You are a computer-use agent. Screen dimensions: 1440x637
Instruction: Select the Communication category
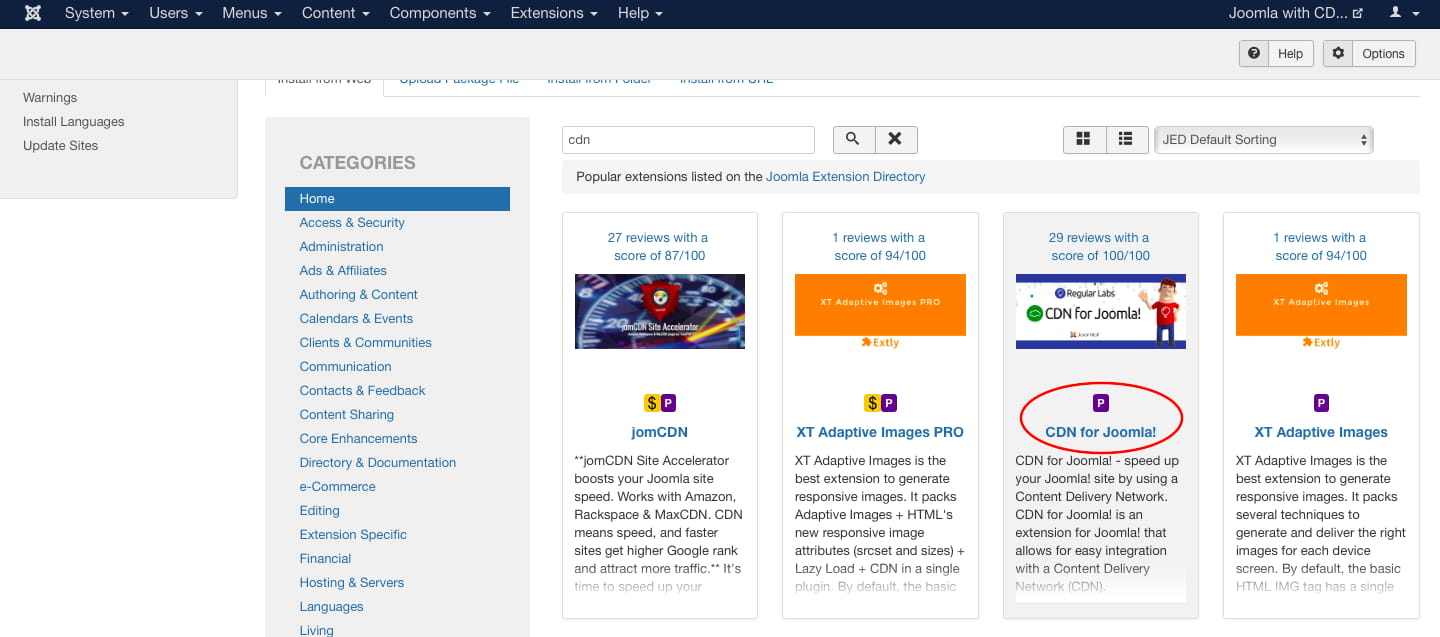coord(345,366)
